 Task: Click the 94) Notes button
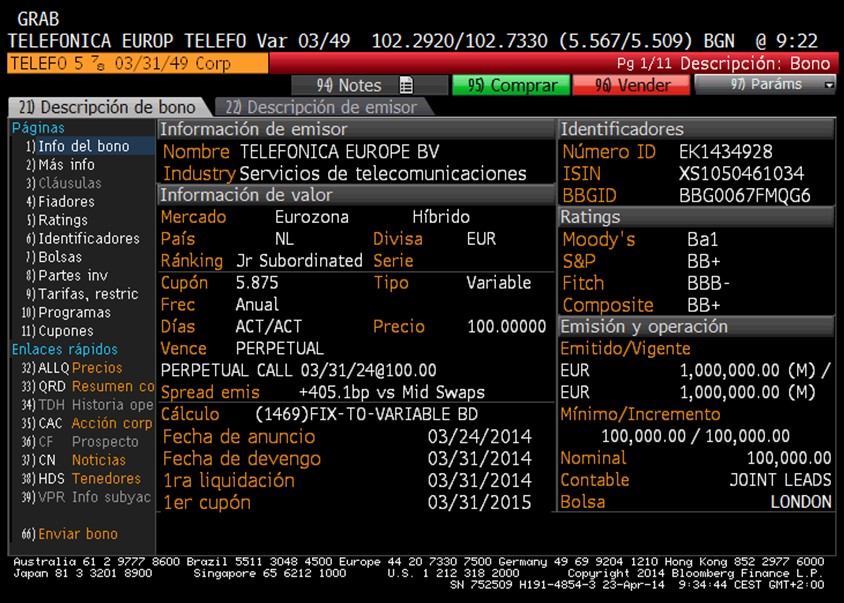coord(369,85)
